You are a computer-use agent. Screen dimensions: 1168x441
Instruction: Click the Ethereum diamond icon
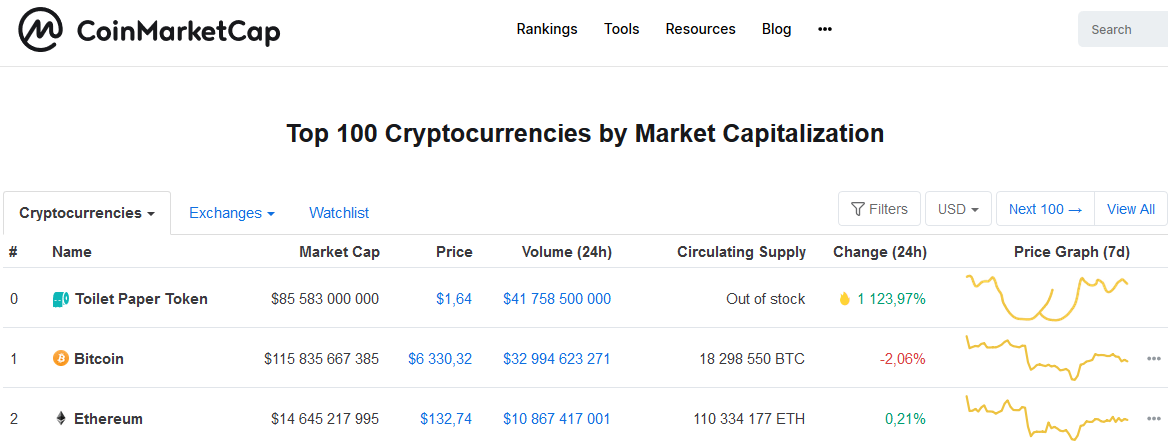pyautogui.click(x=61, y=418)
